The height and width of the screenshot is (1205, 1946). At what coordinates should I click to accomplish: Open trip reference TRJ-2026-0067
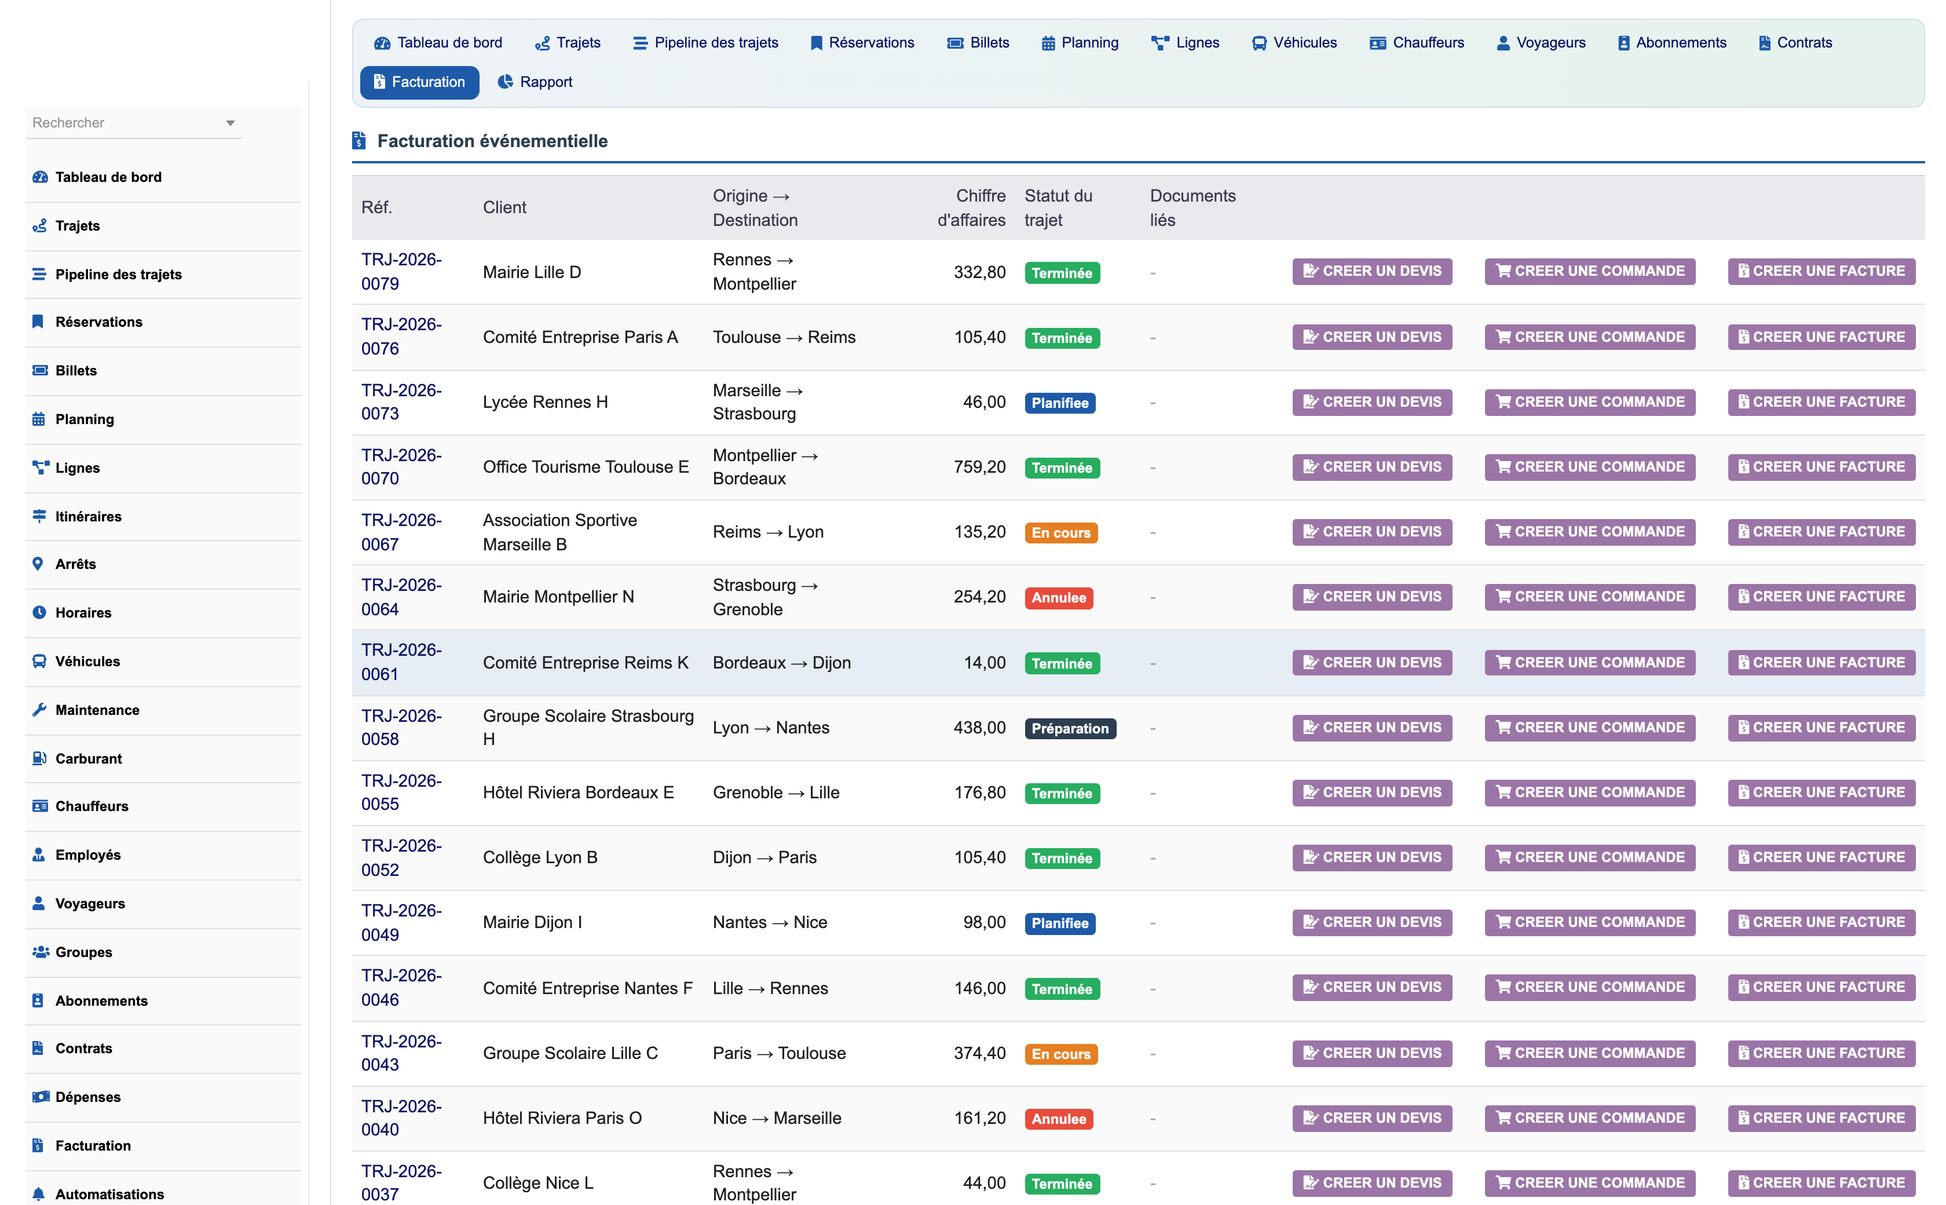401,532
